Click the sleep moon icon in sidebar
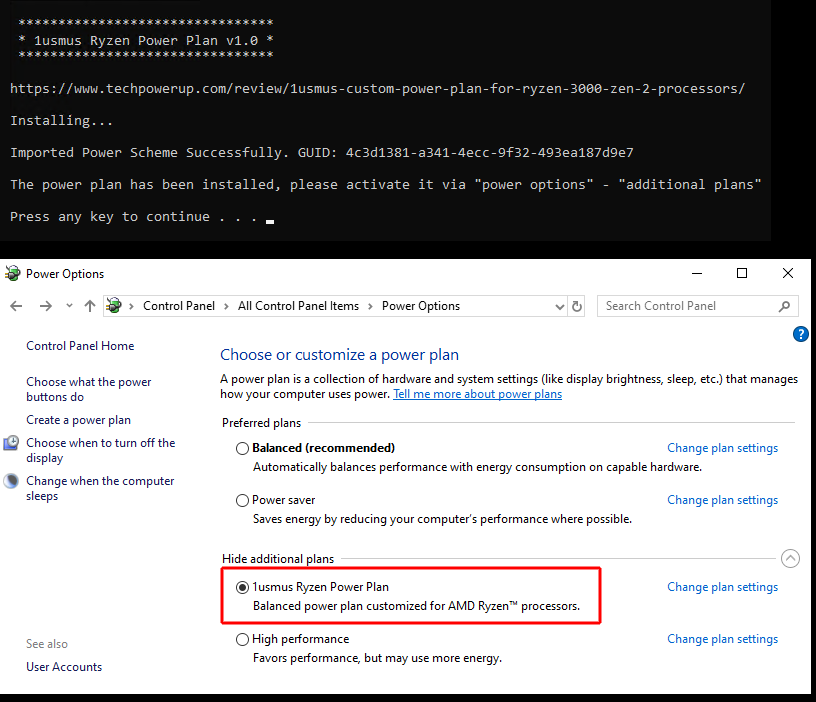The width and height of the screenshot is (816, 702). (x=11, y=481)
